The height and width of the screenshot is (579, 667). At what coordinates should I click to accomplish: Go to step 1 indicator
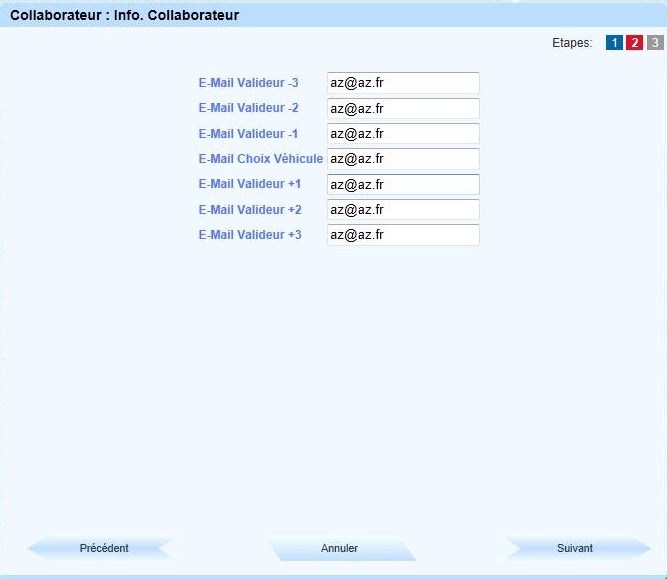coord(614,43)
